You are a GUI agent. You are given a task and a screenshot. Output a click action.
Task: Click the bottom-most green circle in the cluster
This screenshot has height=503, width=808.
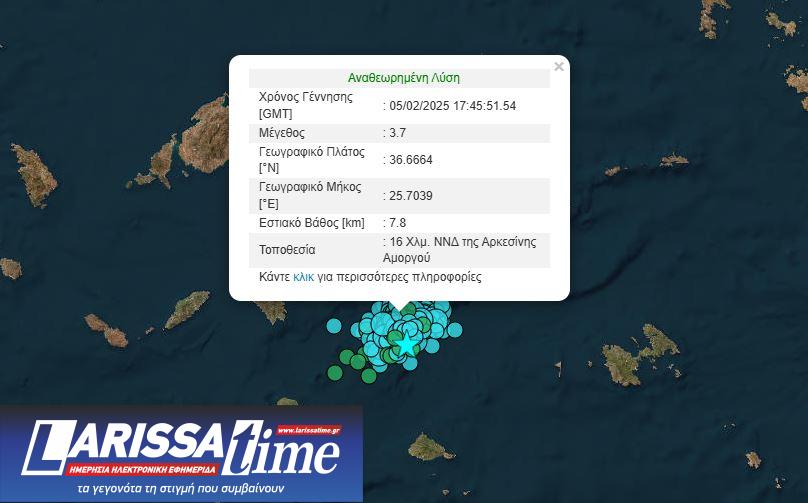(369, 376)
